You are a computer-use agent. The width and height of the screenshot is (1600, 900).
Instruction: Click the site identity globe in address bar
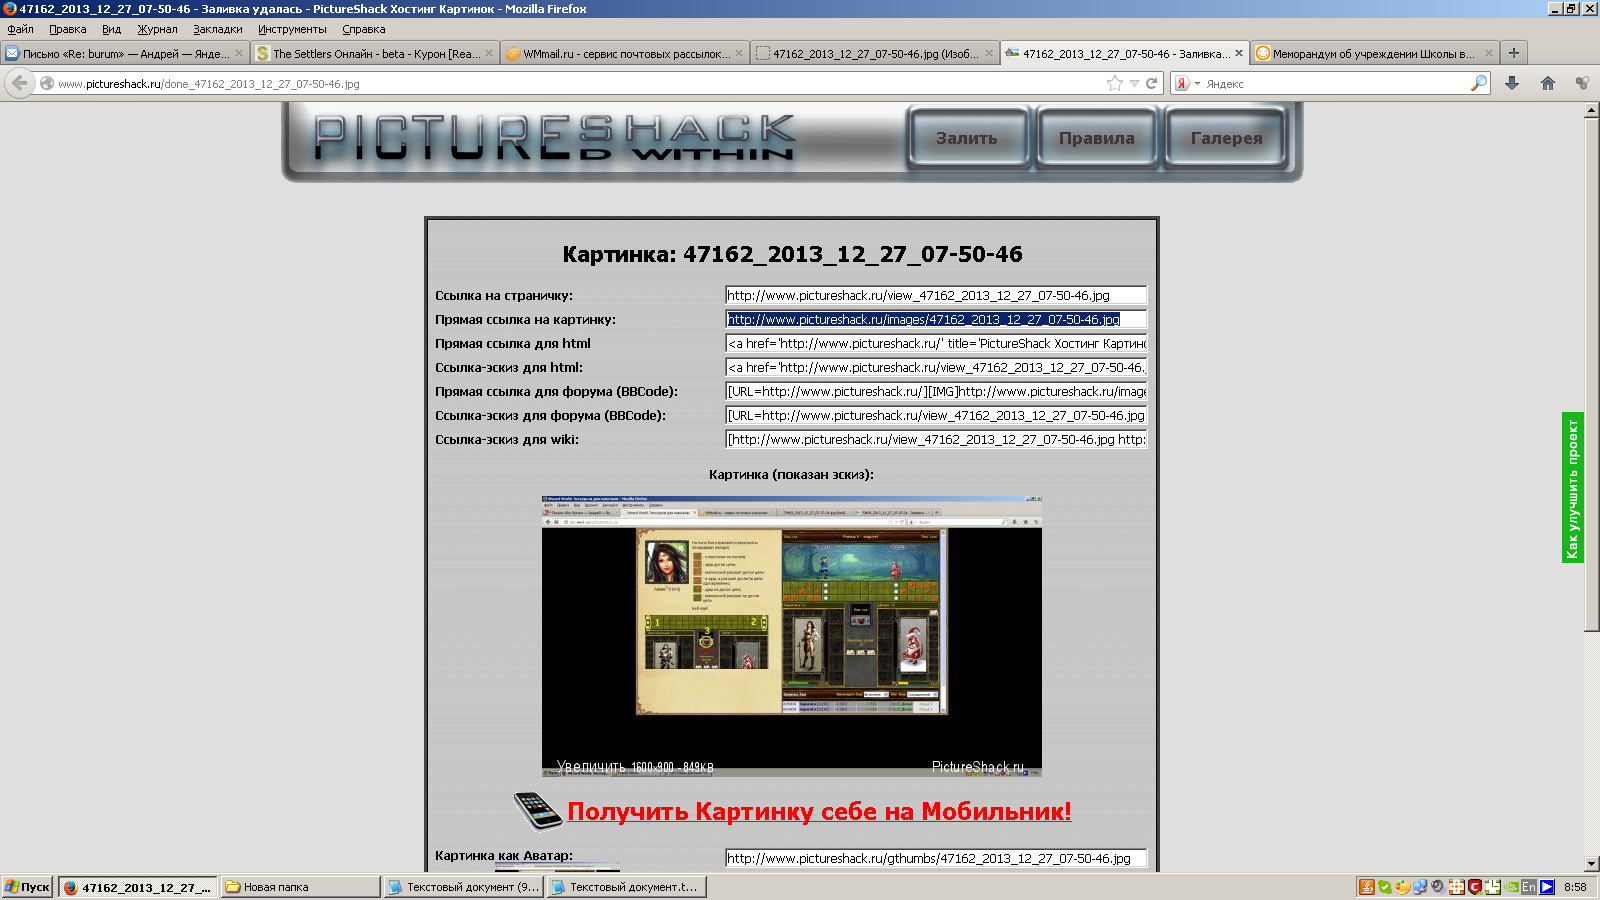[46, 84]
